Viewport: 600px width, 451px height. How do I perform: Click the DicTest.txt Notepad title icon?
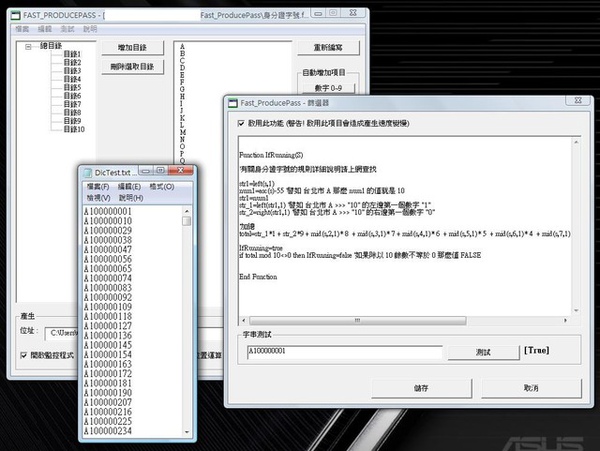[x=88, y=173]
